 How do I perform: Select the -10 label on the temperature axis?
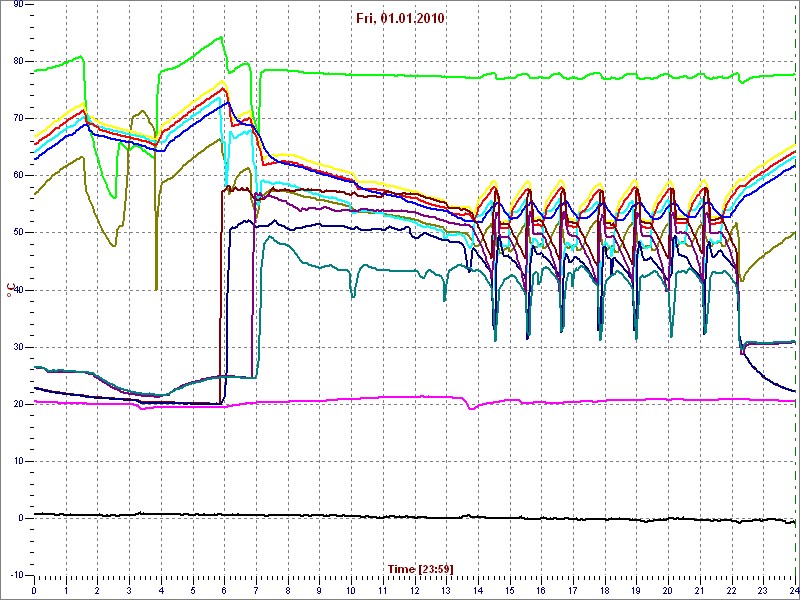(x=15, y=575)
